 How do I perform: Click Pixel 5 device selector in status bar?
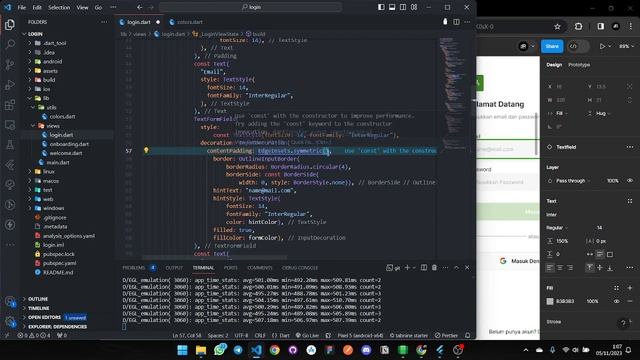[x=360, y=336]
